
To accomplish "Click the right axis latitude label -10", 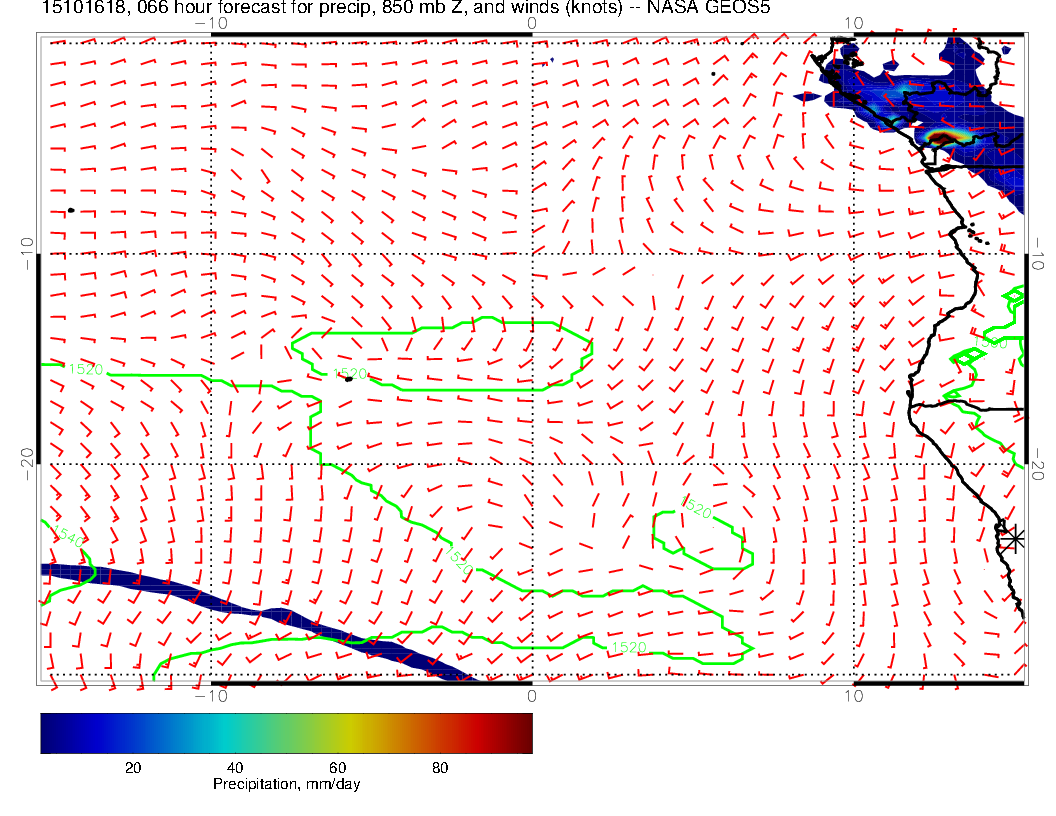I will click(1039, 247).
